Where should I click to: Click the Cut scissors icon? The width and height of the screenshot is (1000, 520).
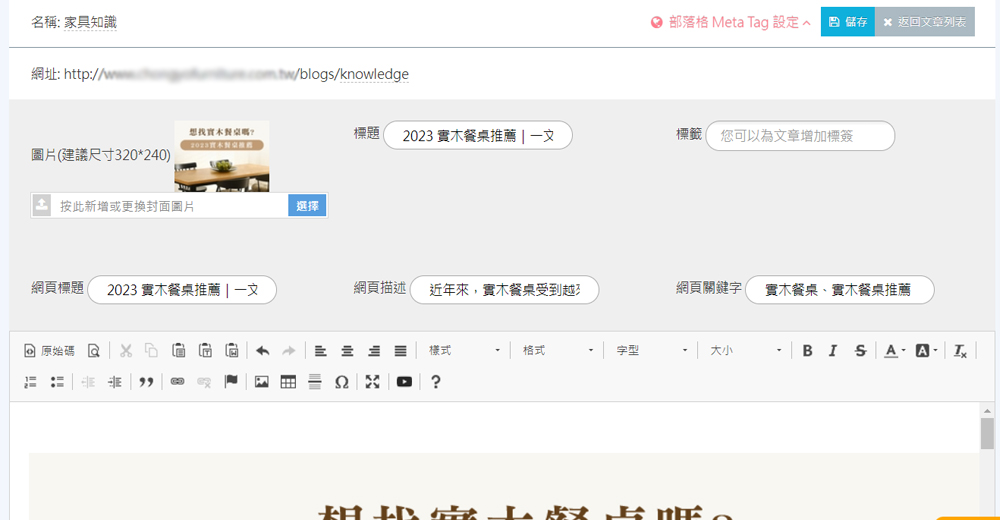click(x=126, y=351)
